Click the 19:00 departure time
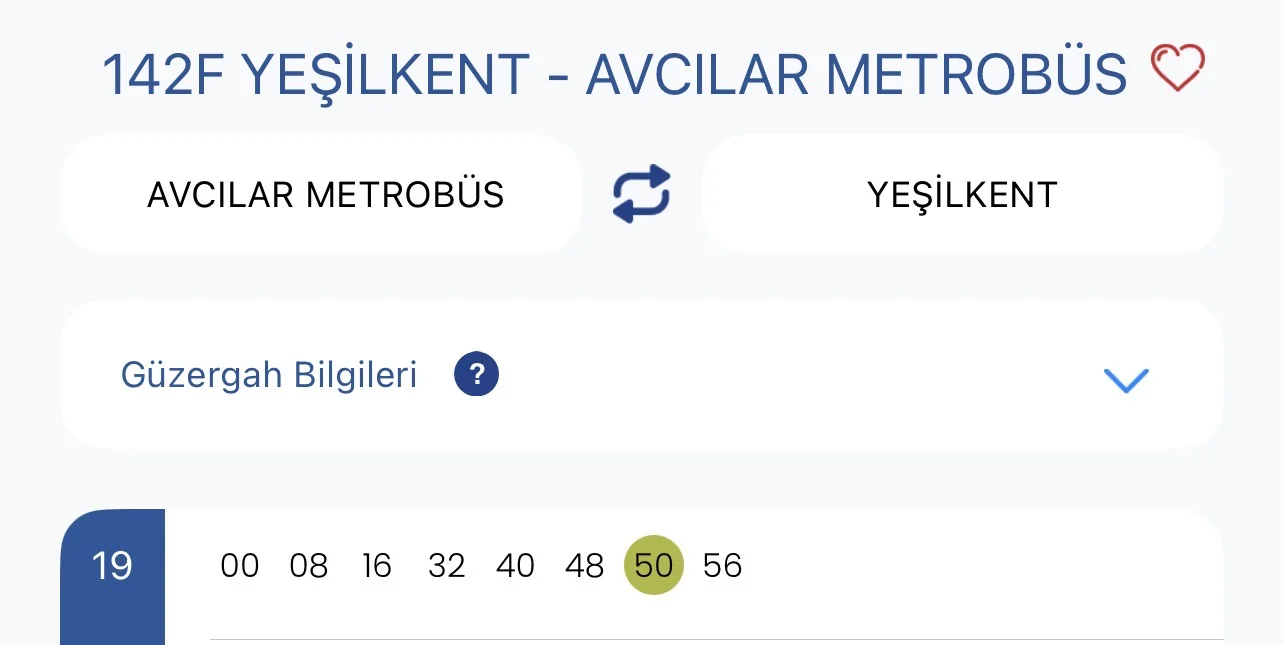This screenshot has height=645, width=1284. tap(240, 566)
